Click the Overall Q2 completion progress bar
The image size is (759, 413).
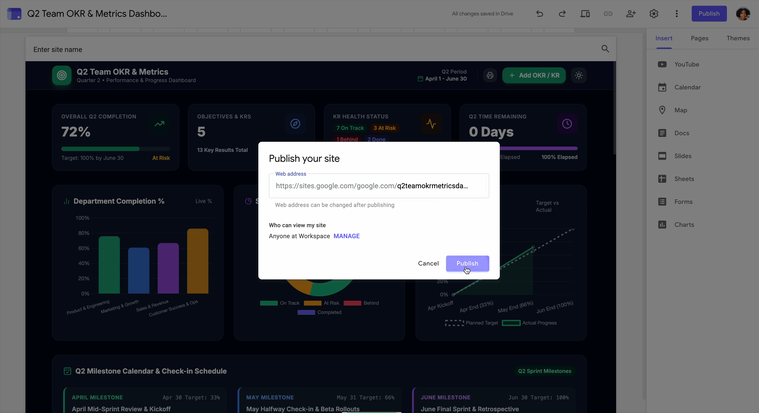[115, 149]
